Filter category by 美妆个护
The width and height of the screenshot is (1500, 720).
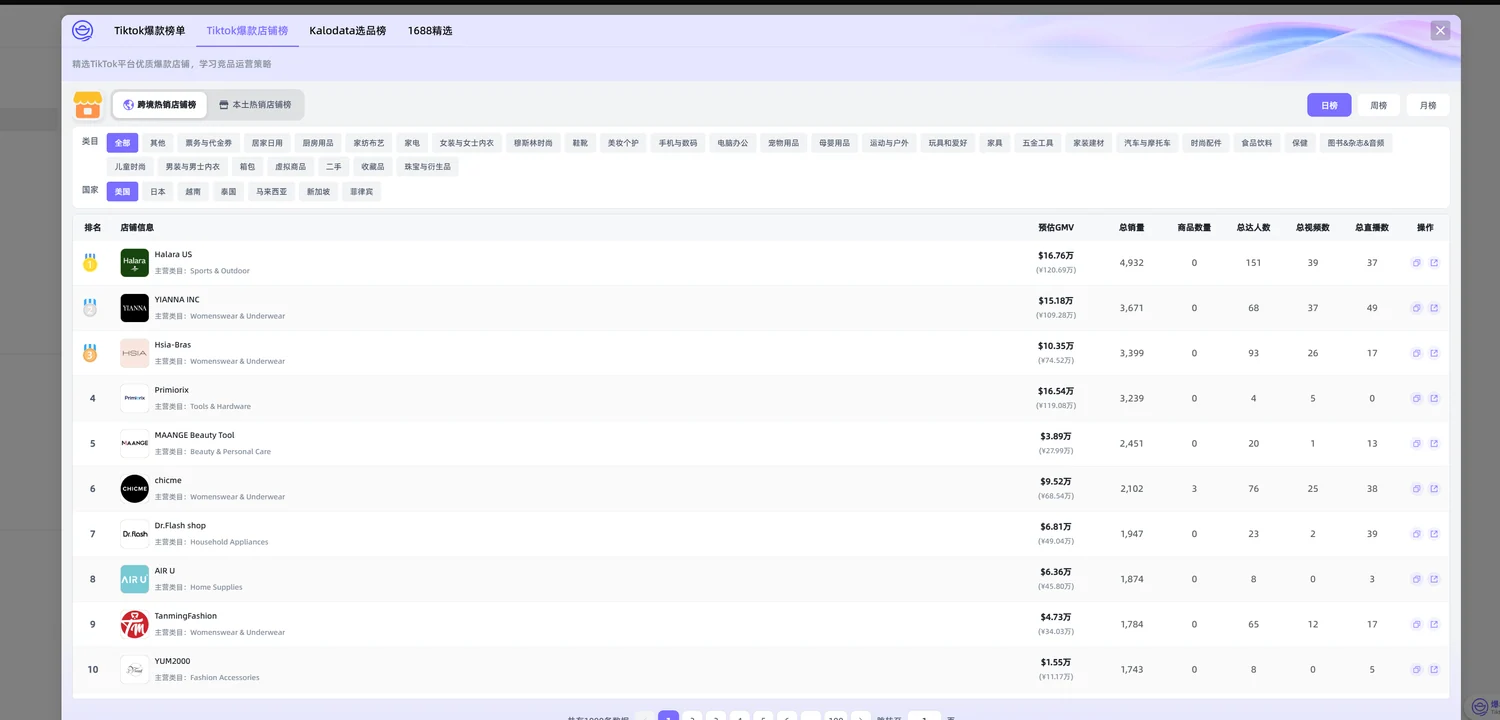click(623, 143)
